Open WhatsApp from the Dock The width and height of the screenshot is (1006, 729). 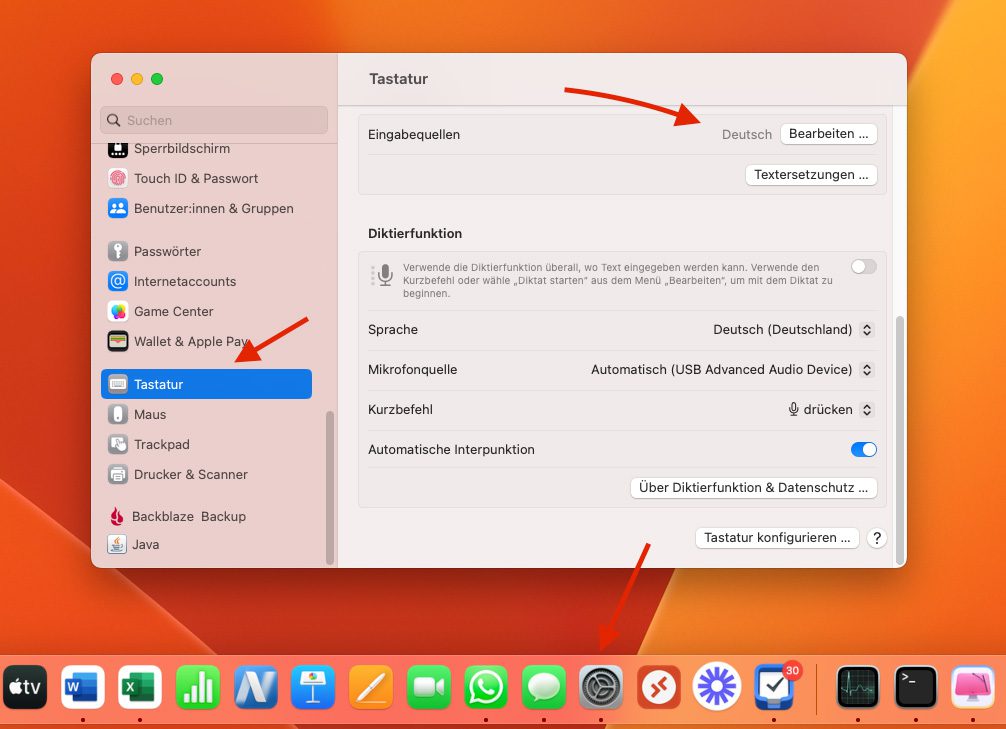tap(485, 687)
